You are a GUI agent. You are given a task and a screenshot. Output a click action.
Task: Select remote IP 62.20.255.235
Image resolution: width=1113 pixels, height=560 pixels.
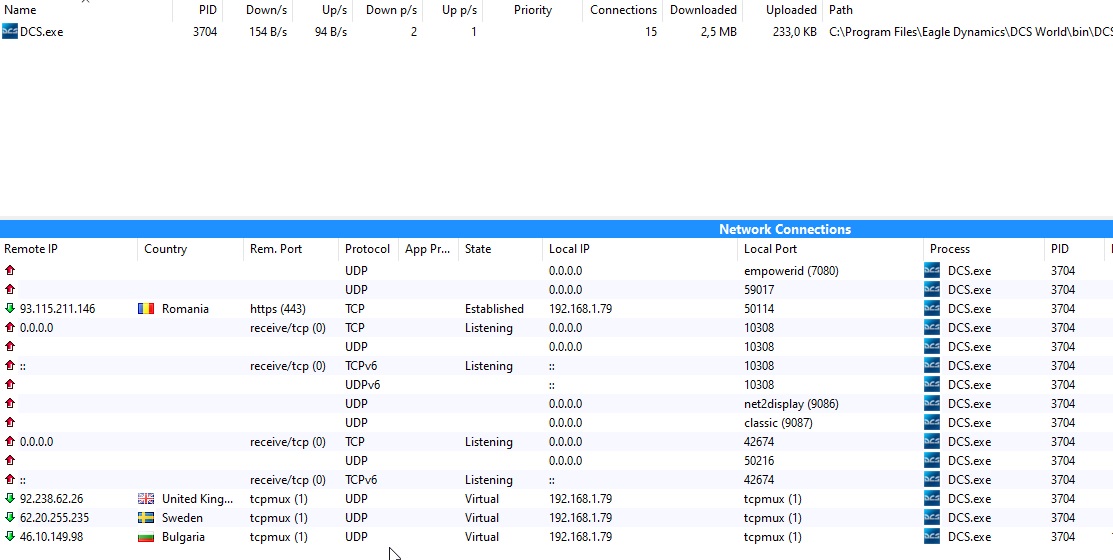[x=55, y=518]
